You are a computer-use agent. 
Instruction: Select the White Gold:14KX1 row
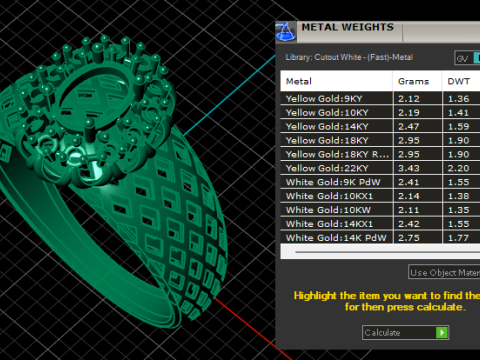tap(380, 224)
